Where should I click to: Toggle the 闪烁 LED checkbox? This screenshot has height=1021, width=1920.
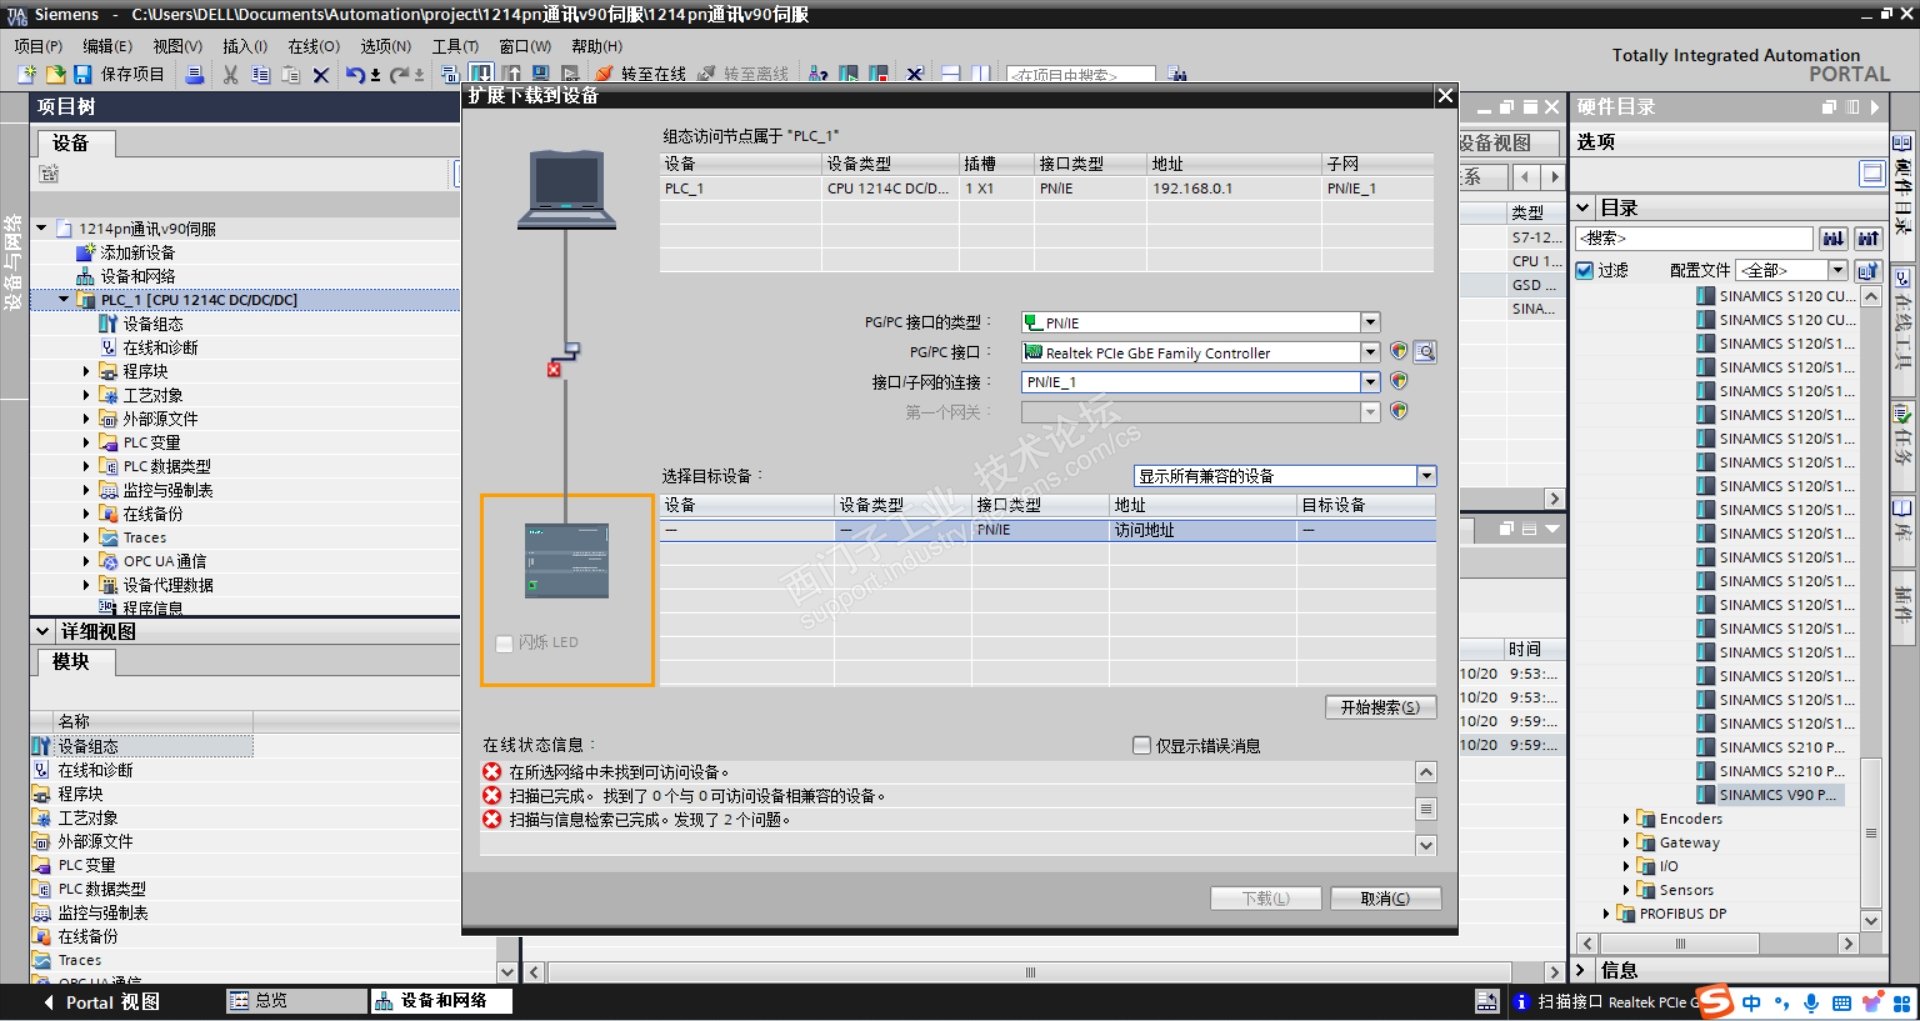point(505,643)
